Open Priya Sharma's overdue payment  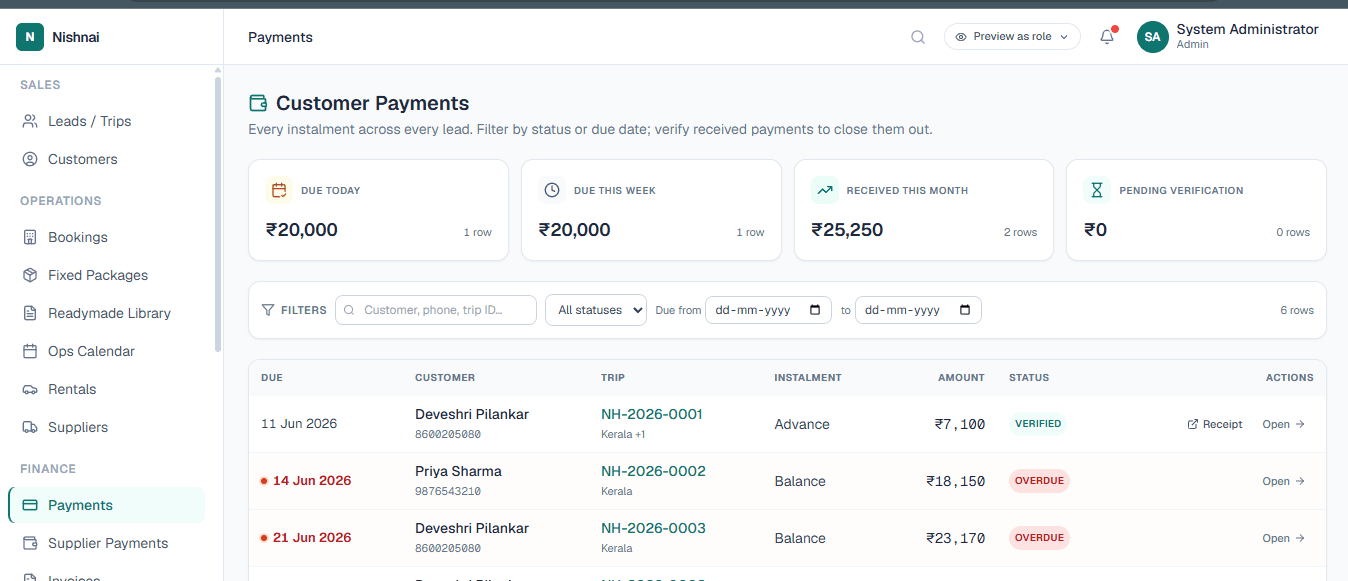(x=1284, y=481)
